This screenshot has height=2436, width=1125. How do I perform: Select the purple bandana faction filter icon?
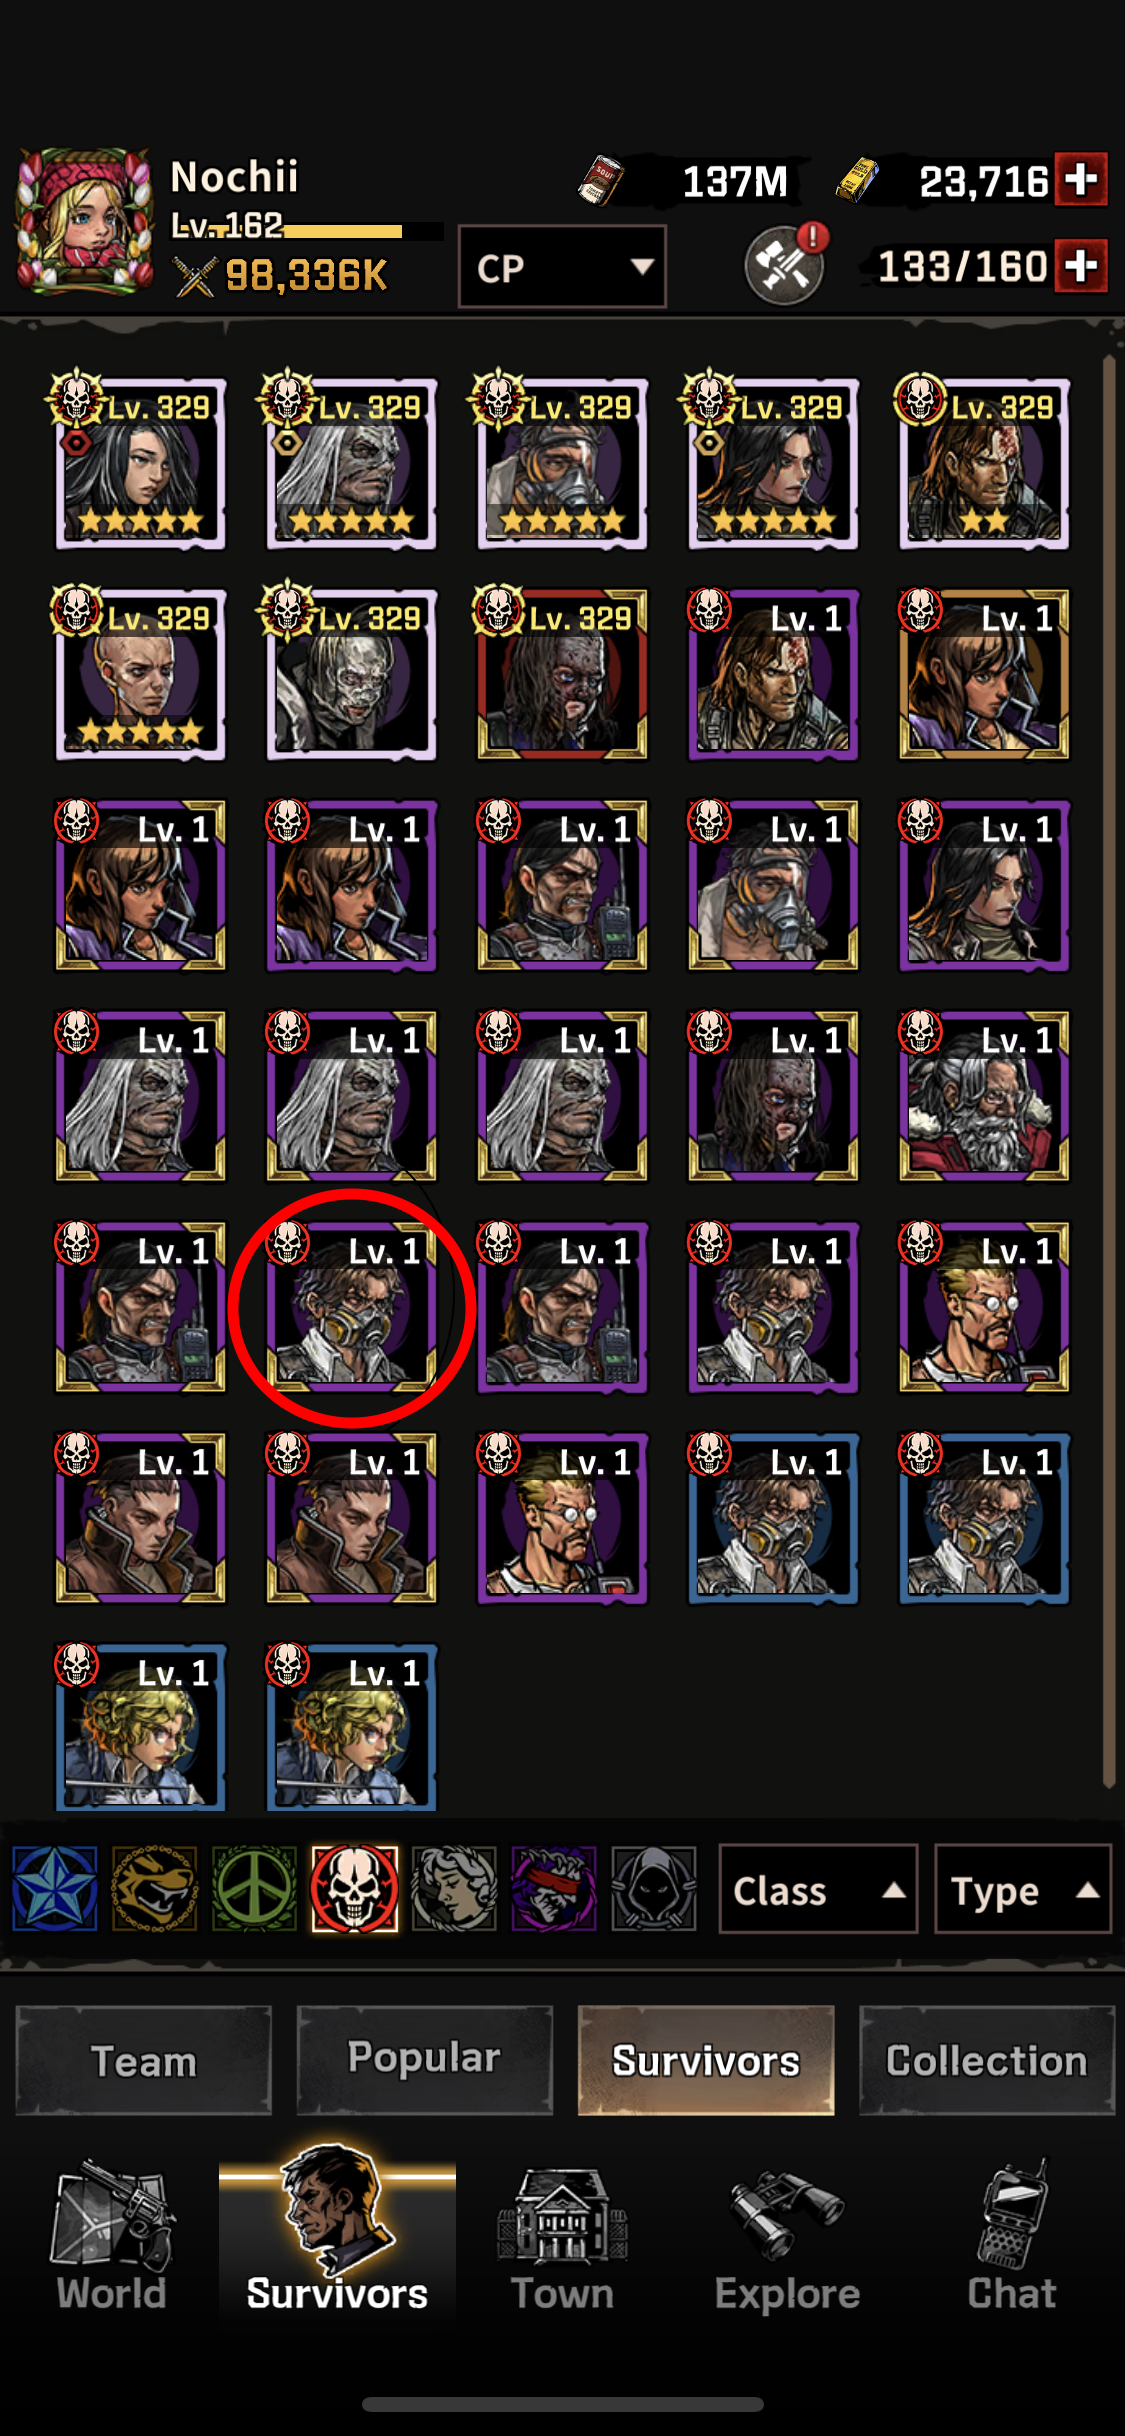[x=554, y=1888]
